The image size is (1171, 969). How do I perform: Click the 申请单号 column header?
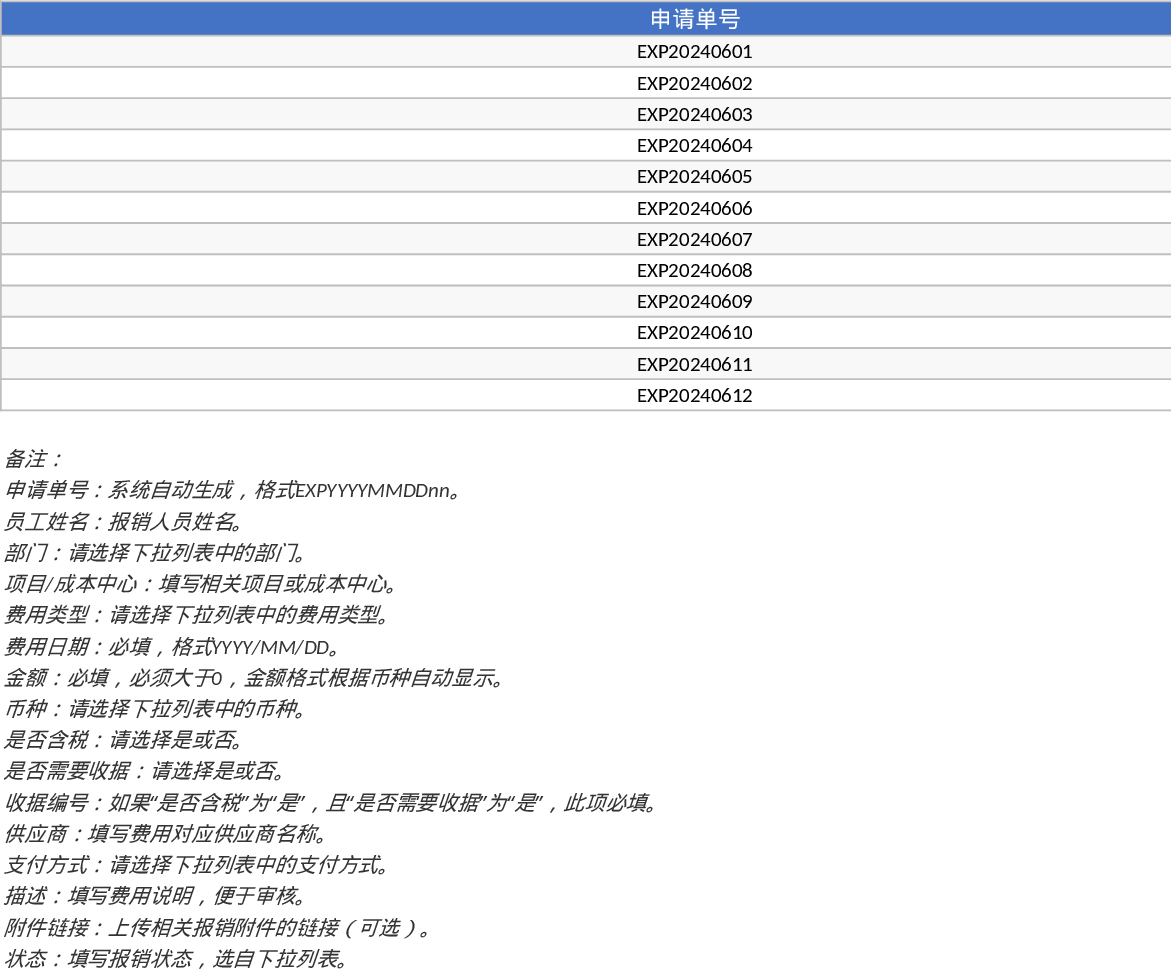(694, 19)
